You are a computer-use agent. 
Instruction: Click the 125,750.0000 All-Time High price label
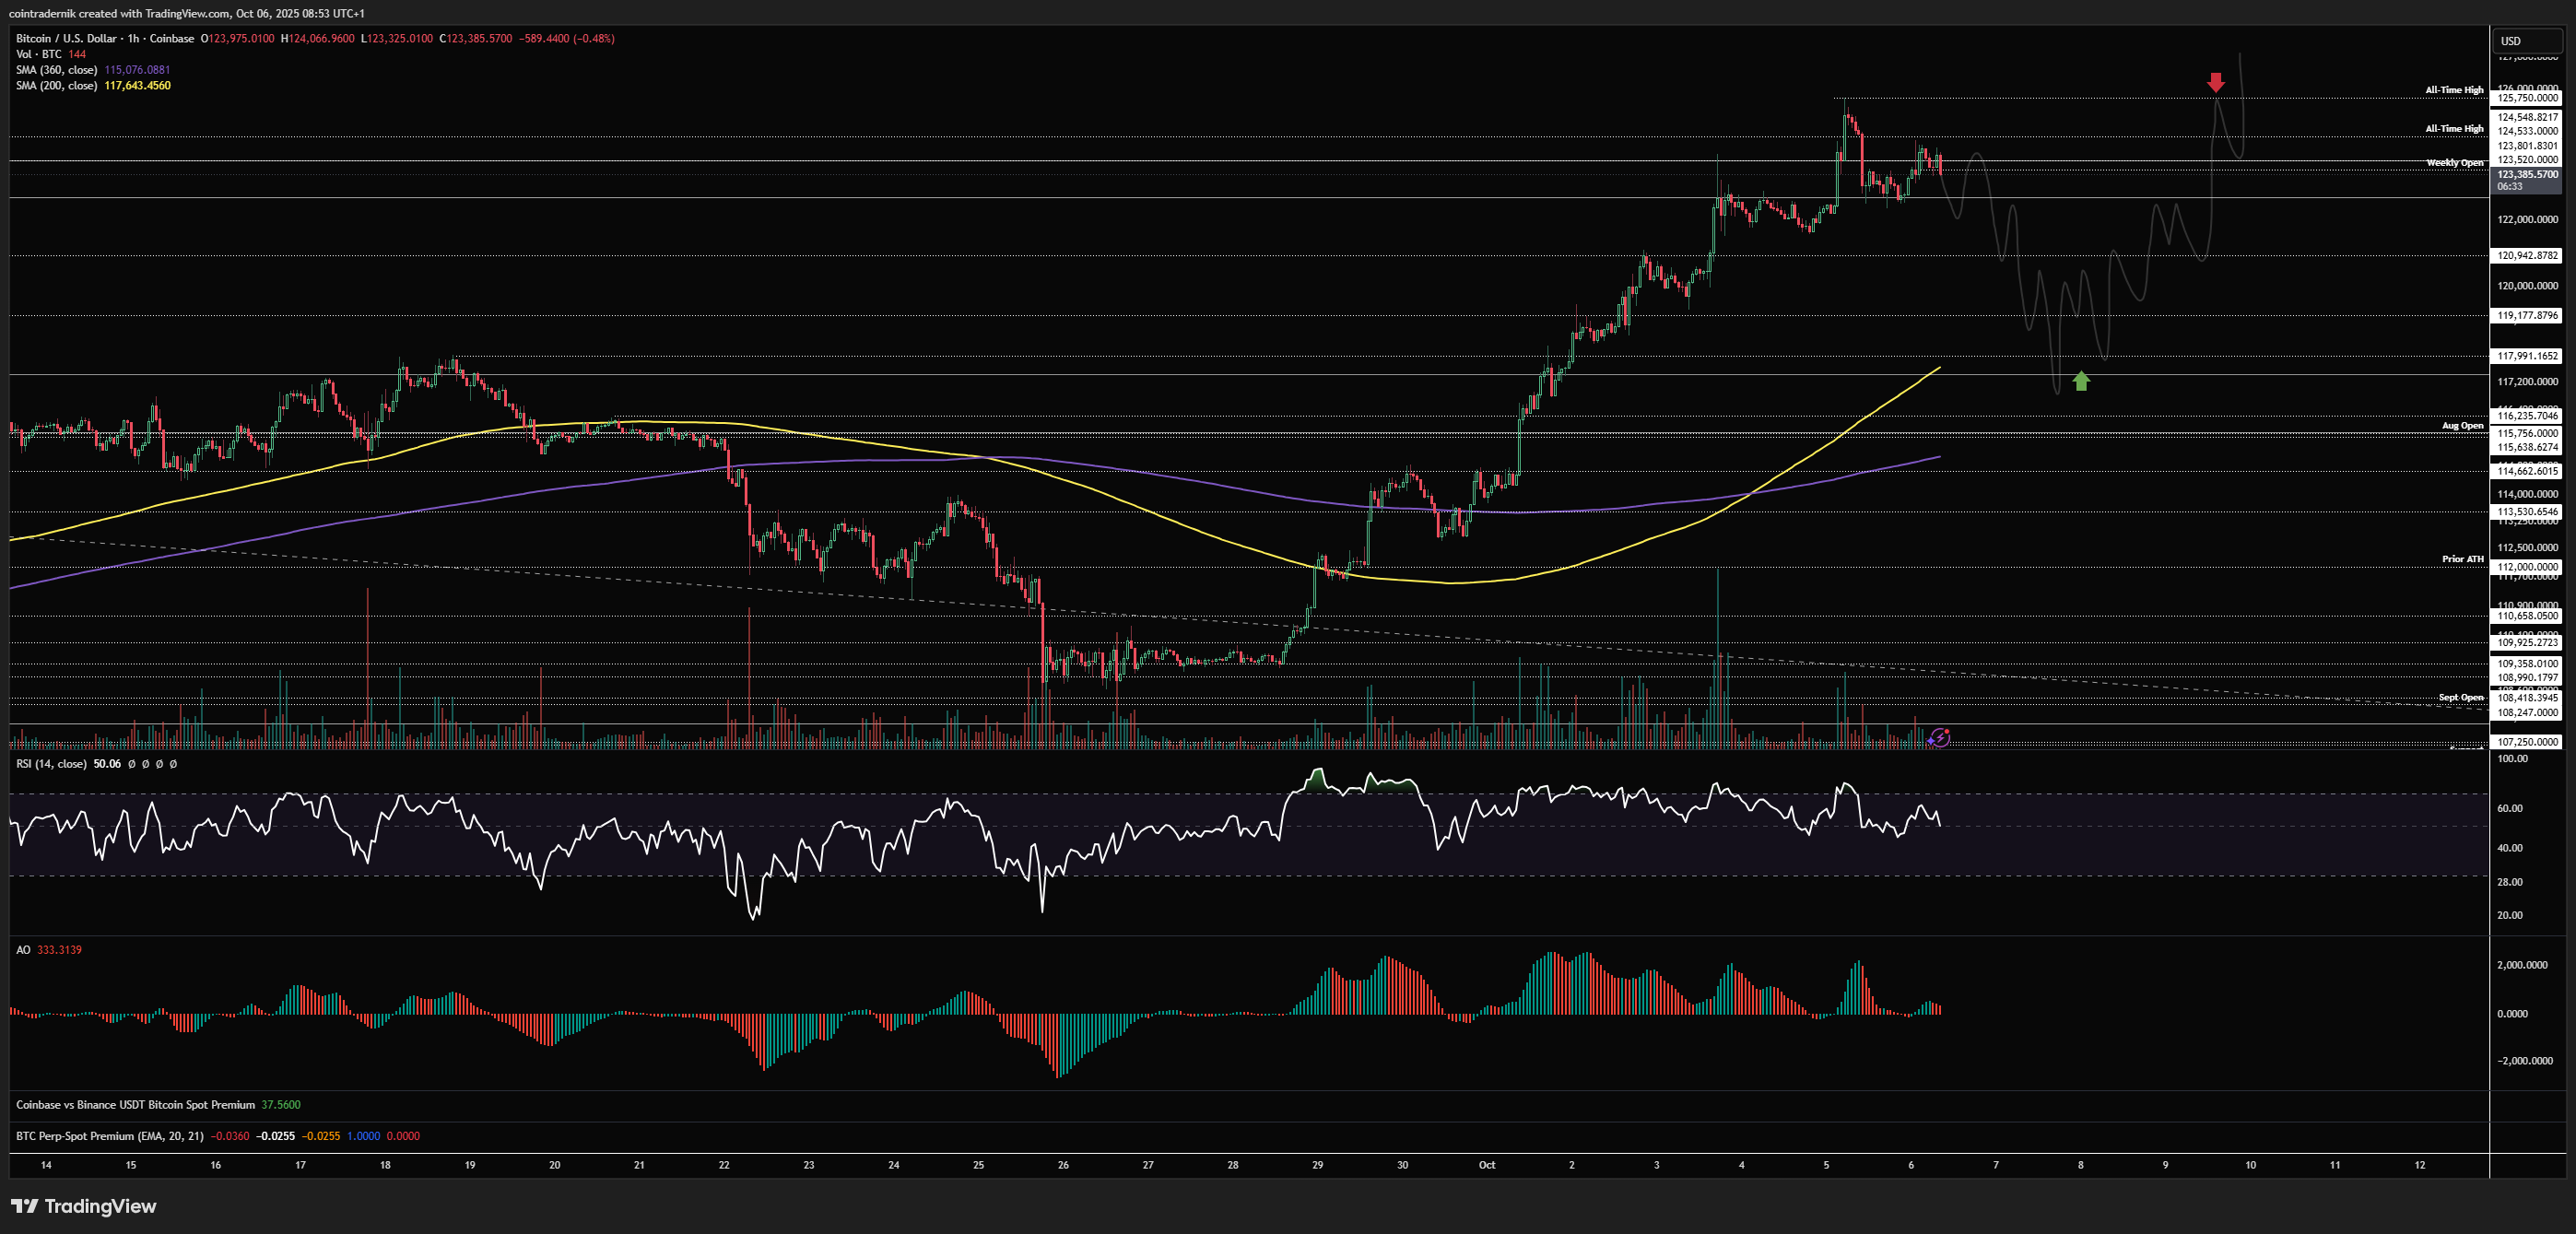(2527, 98)
